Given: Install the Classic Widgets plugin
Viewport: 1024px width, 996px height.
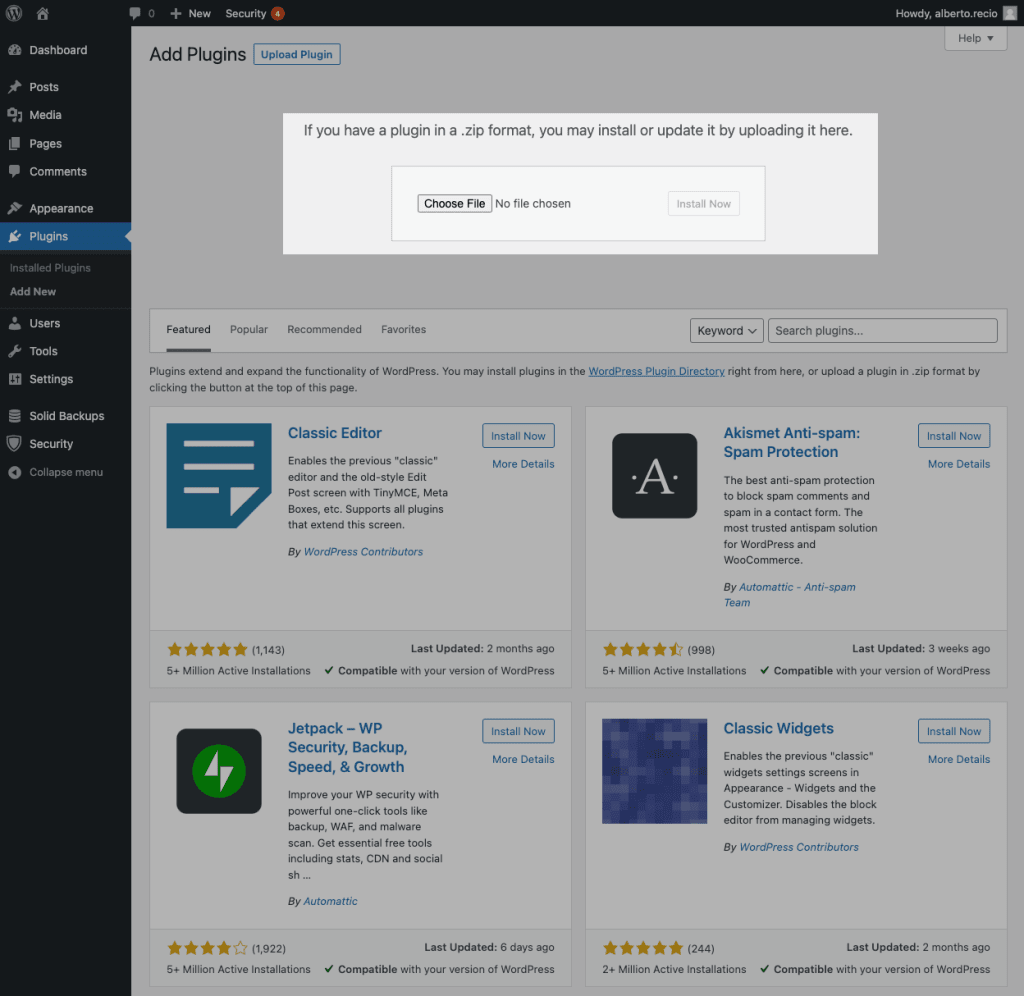Looking at the screenshot, I should (953, 731).
